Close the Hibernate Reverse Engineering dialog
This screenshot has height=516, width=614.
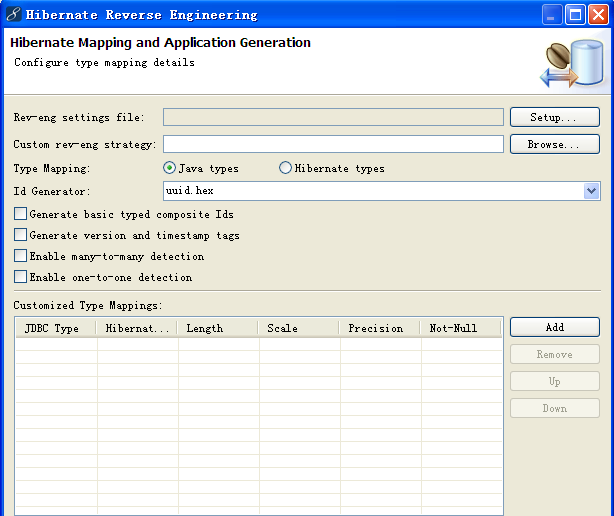pos(598,15)
